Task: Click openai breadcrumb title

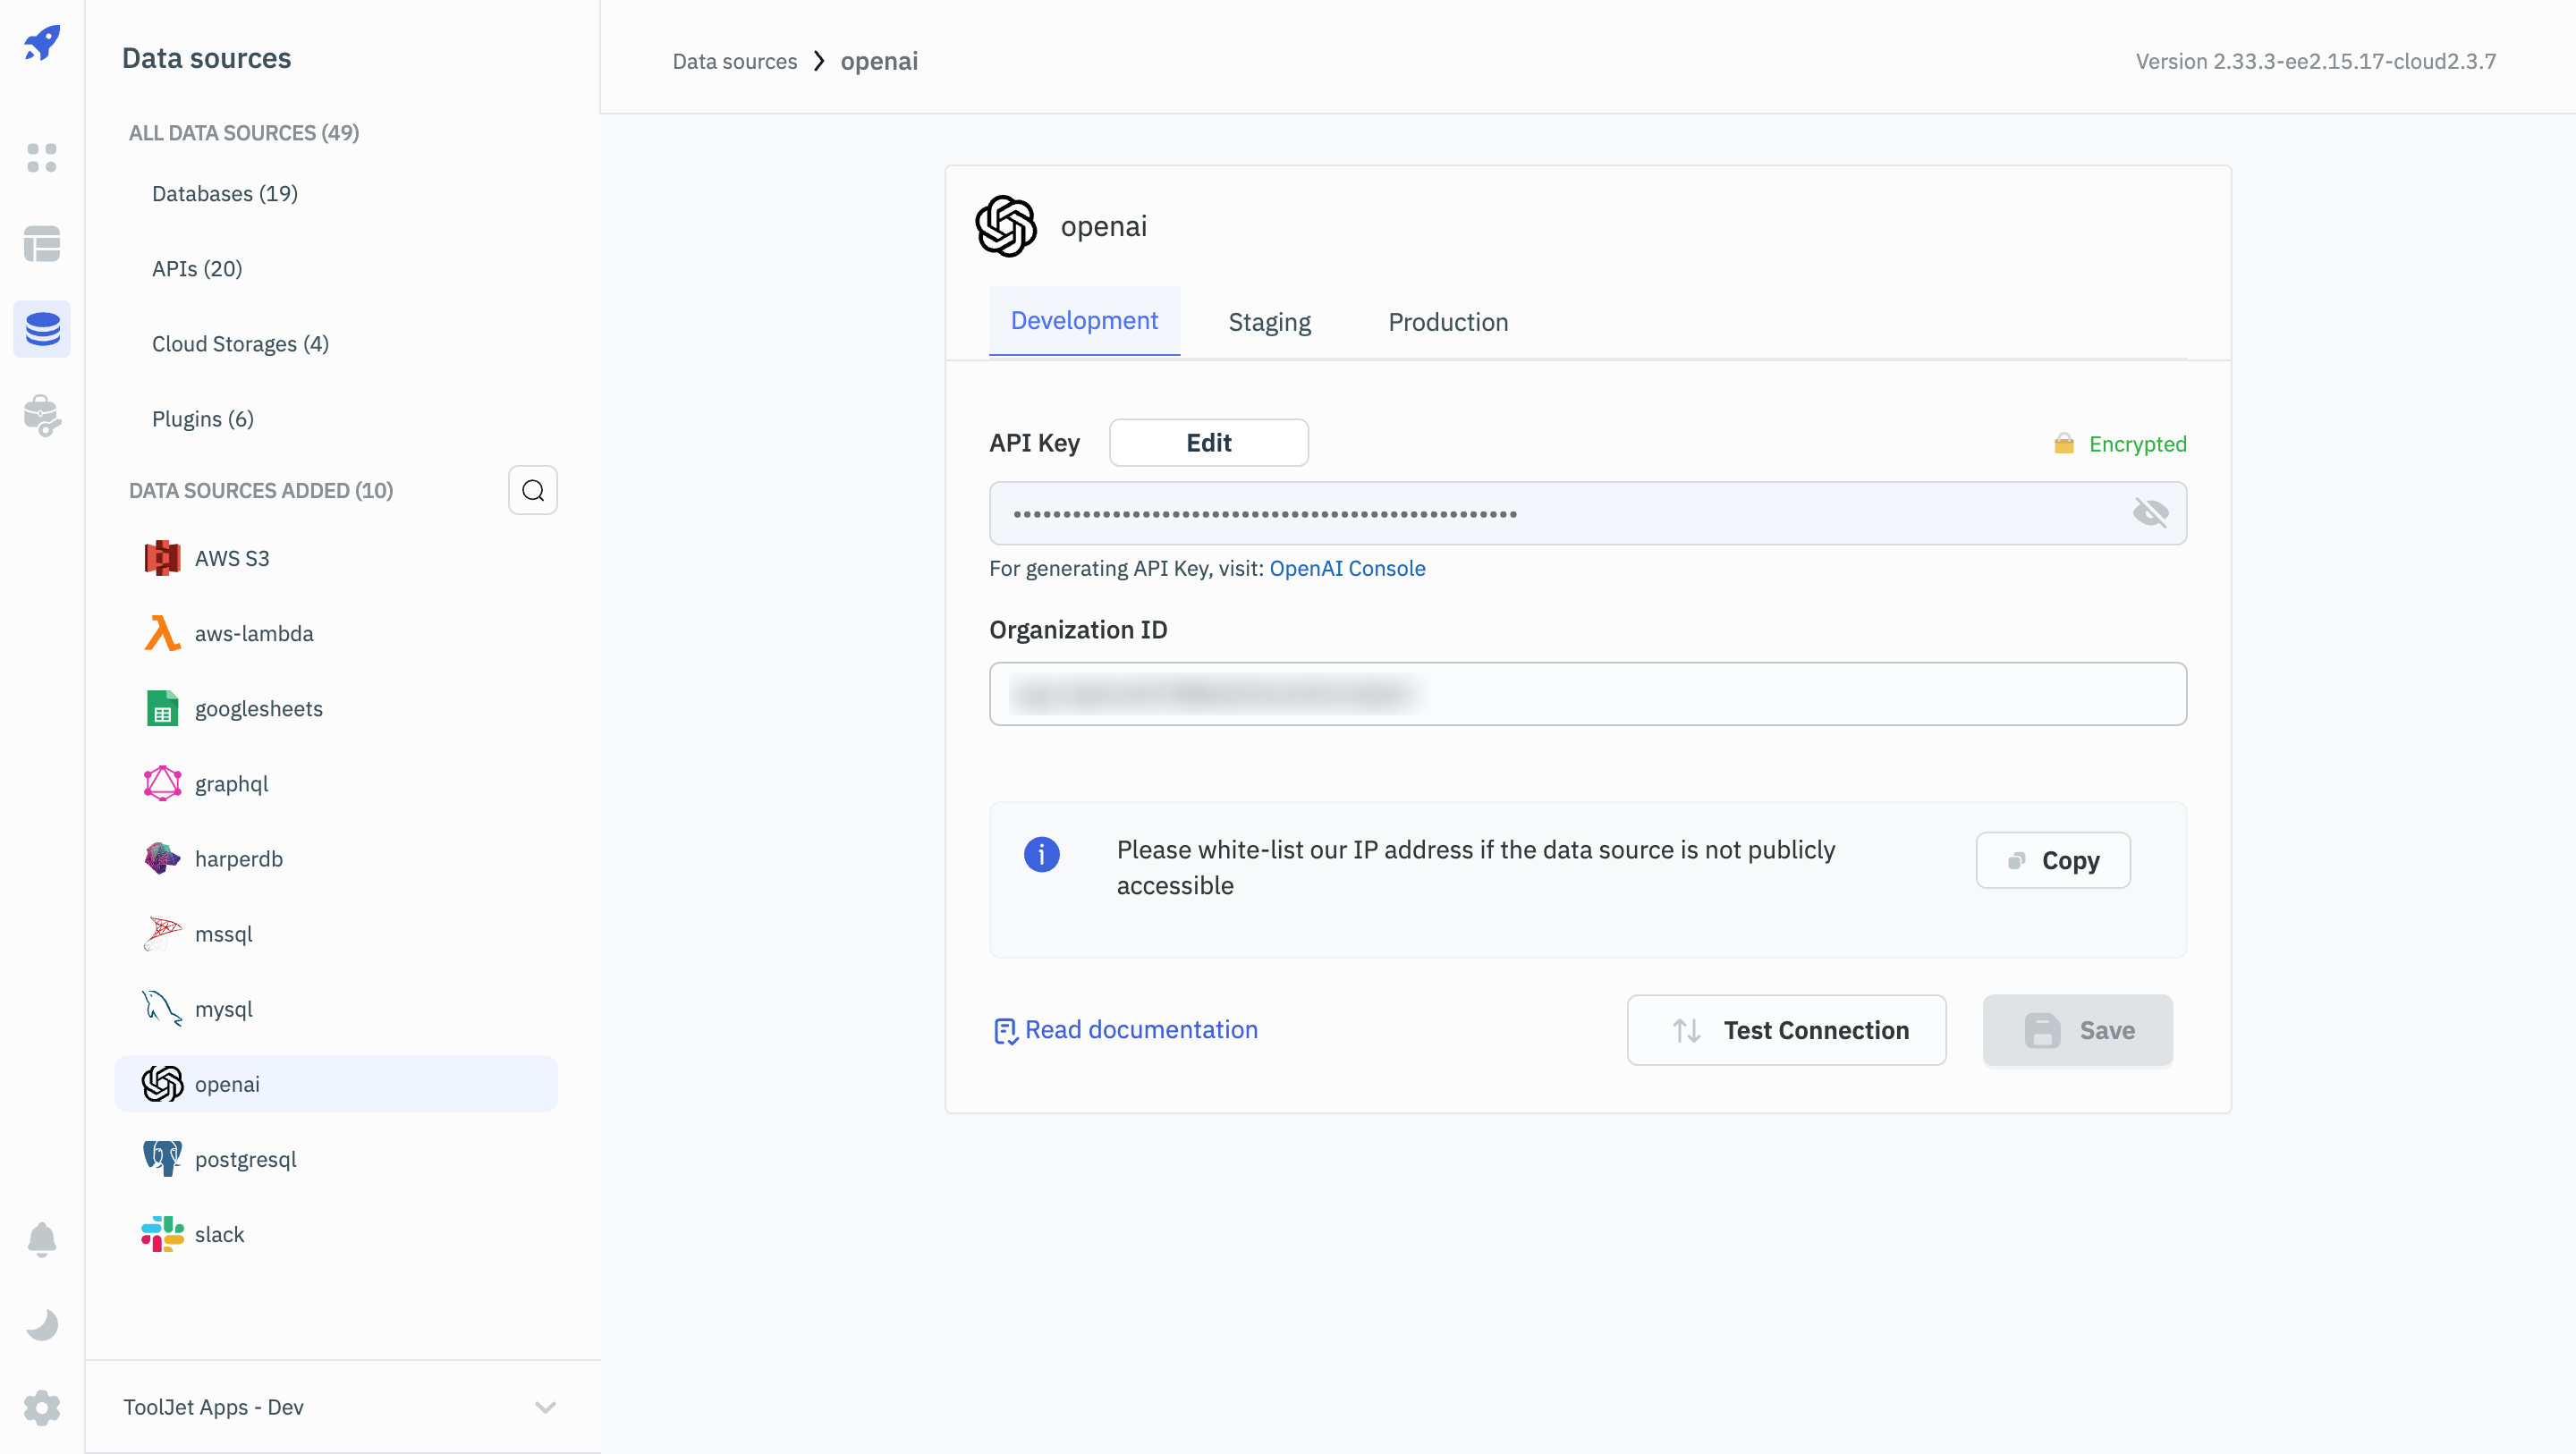Action: (x=879, y=61)
